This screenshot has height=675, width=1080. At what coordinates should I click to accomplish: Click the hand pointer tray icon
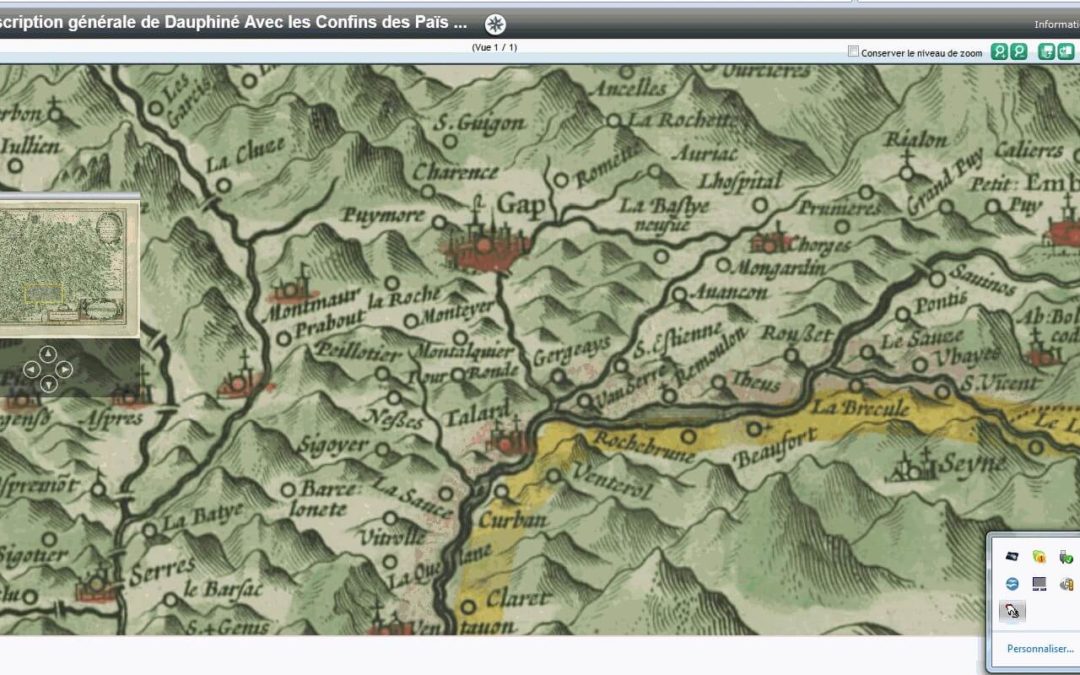pos(1012,611)
